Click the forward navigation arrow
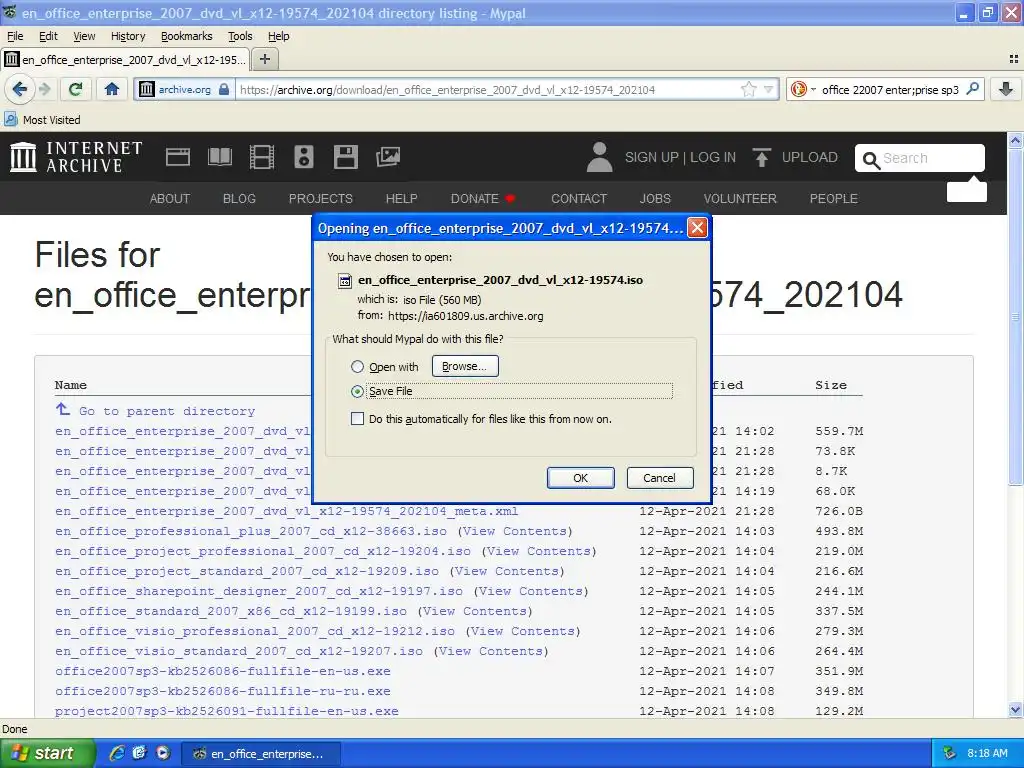 click(45, 89)
